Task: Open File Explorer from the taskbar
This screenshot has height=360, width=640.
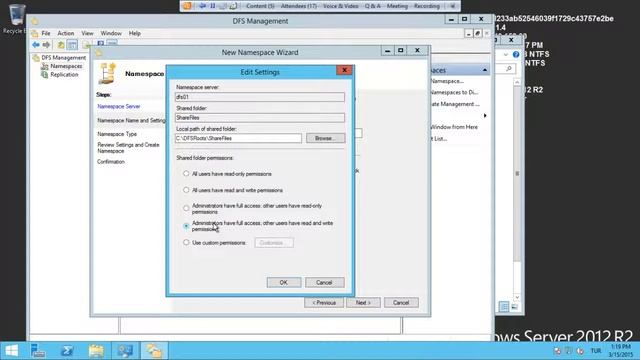Action: 96,351
